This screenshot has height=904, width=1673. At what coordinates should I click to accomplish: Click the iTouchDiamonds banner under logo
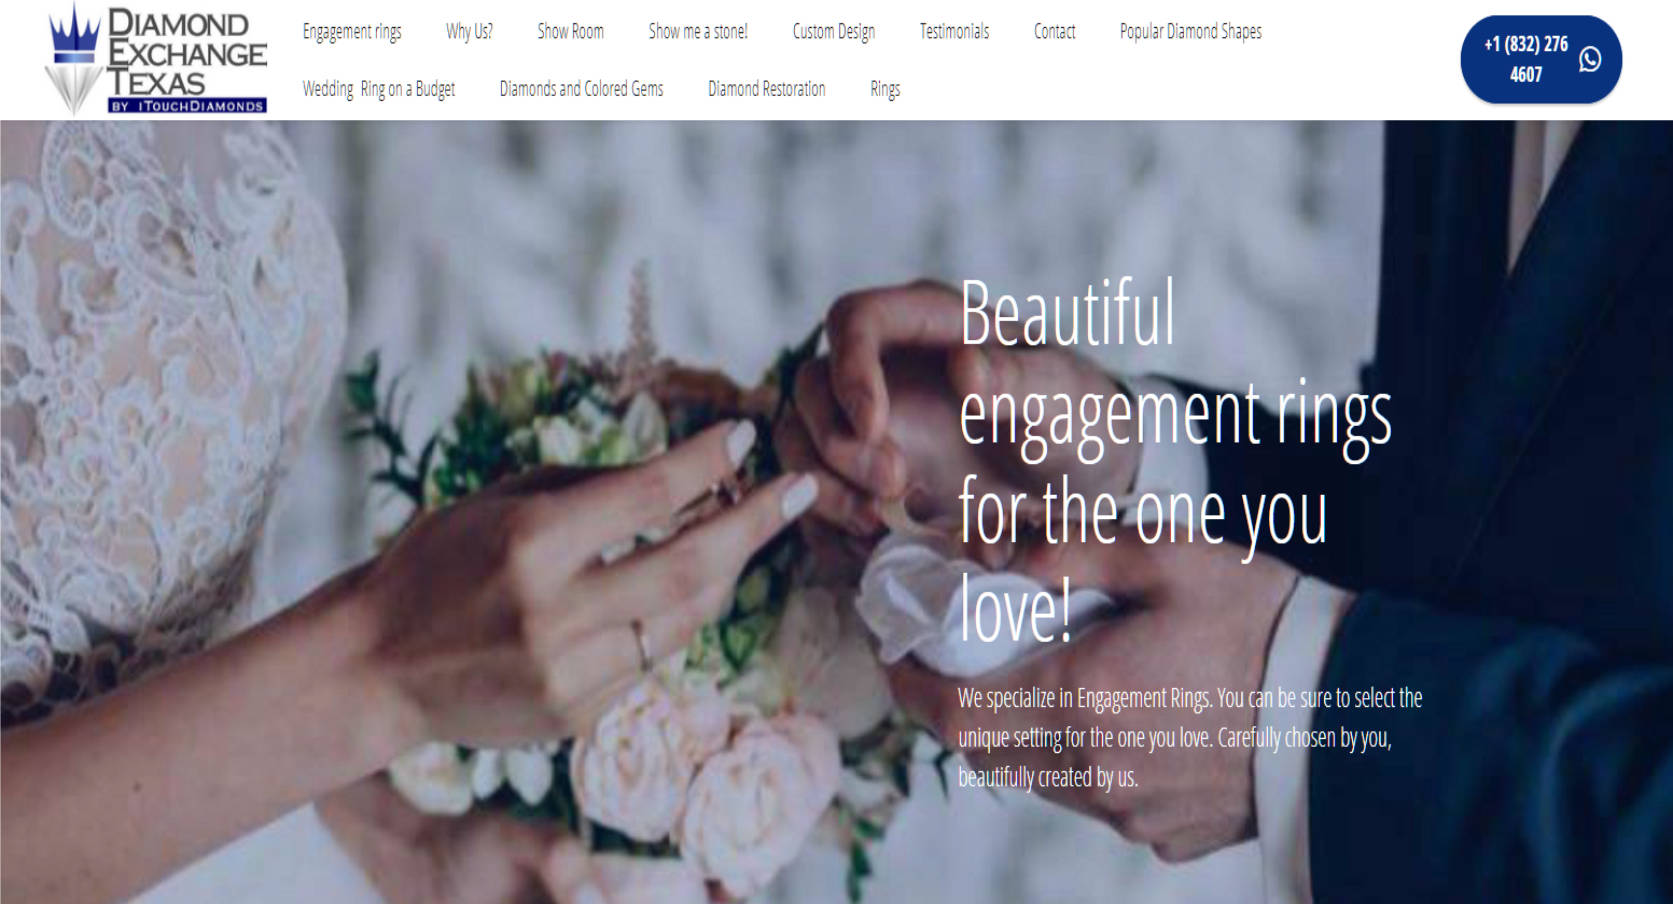click(x=187, y=105)
